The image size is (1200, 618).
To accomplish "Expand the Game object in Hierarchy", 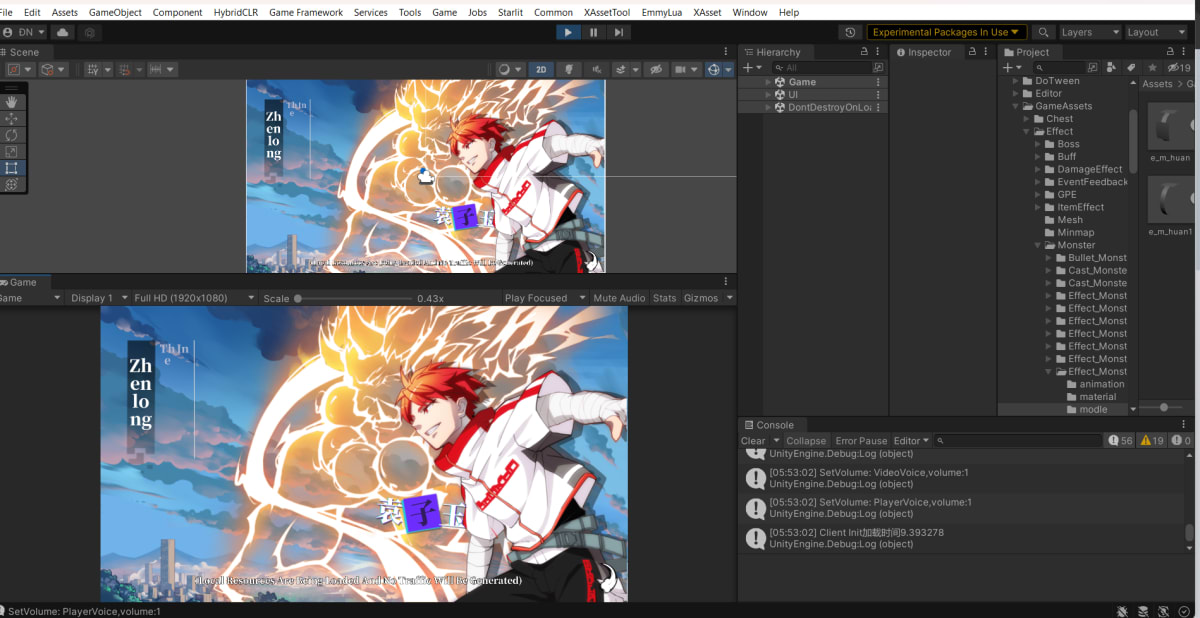I will click(x=768, y=82).
